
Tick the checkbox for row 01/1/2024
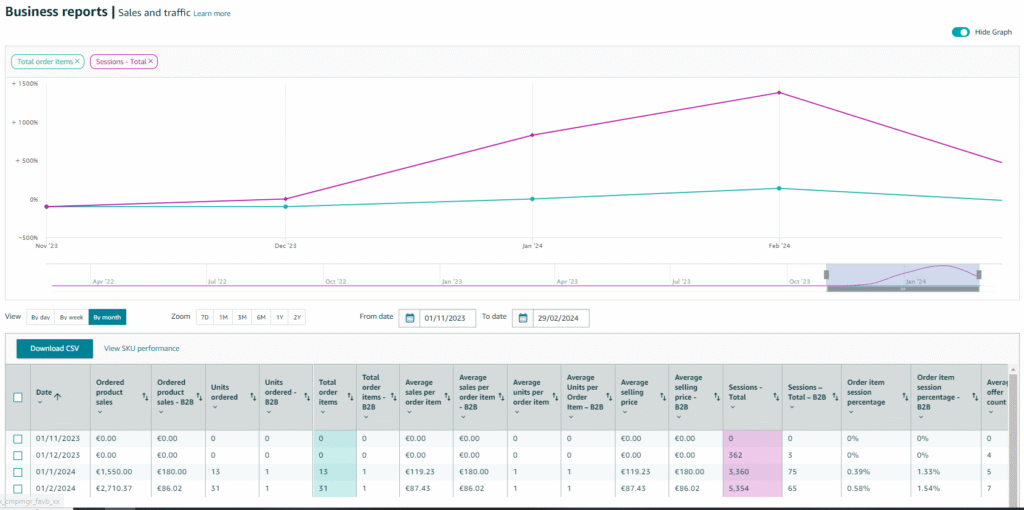18,471
